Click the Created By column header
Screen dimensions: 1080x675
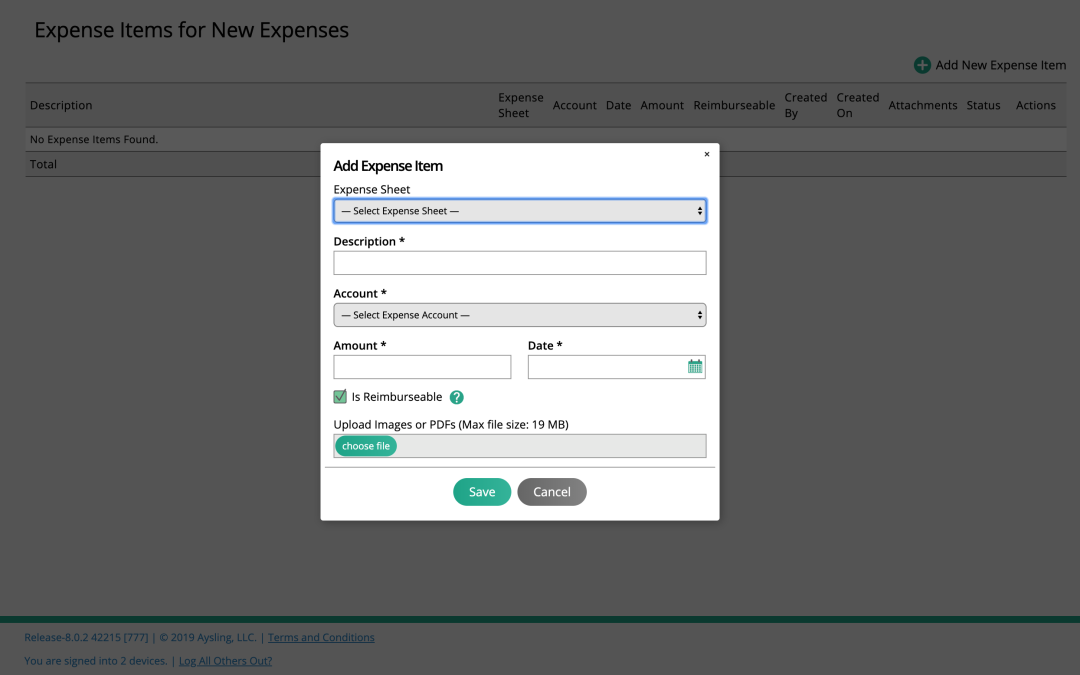point(805,105)
